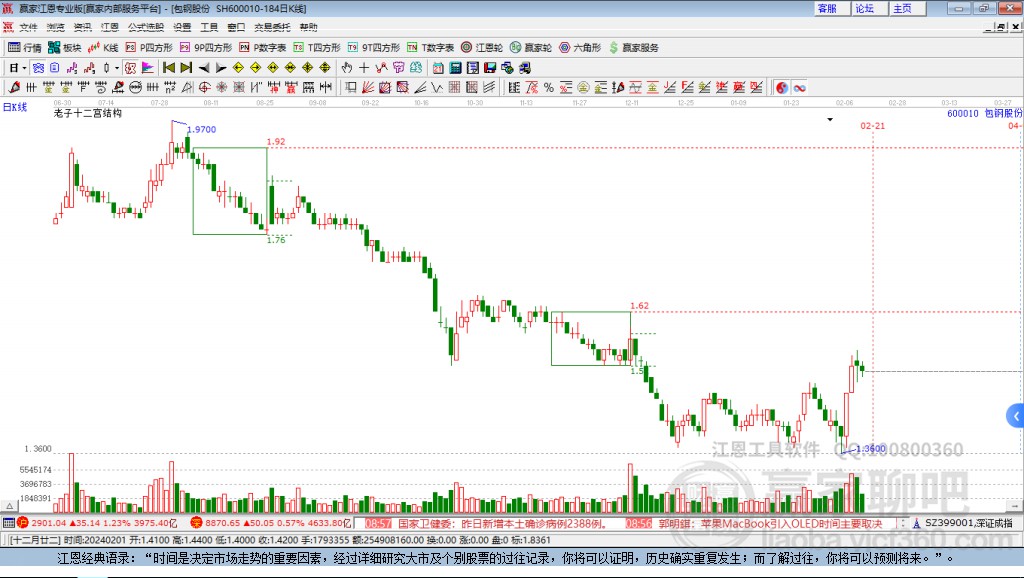Open the 9T四方形 time square
1024x578 pixels.
374,47
